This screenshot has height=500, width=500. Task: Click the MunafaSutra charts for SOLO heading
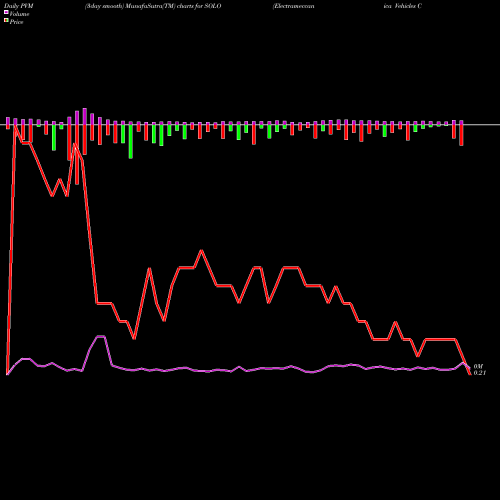[153, 6]
